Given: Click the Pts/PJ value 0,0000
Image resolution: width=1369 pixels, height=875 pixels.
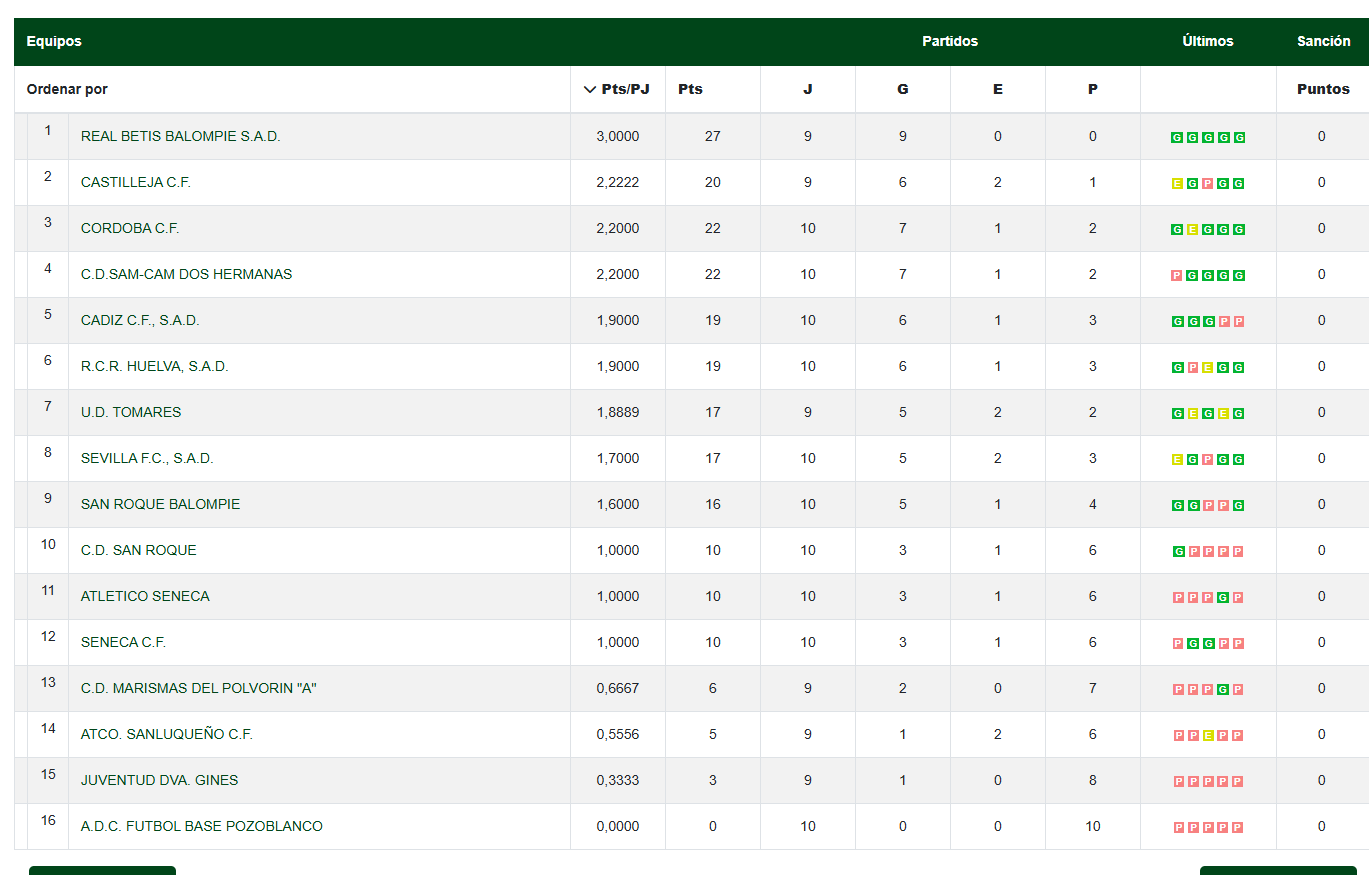Looking at the screenshot, I should [618, 826].
